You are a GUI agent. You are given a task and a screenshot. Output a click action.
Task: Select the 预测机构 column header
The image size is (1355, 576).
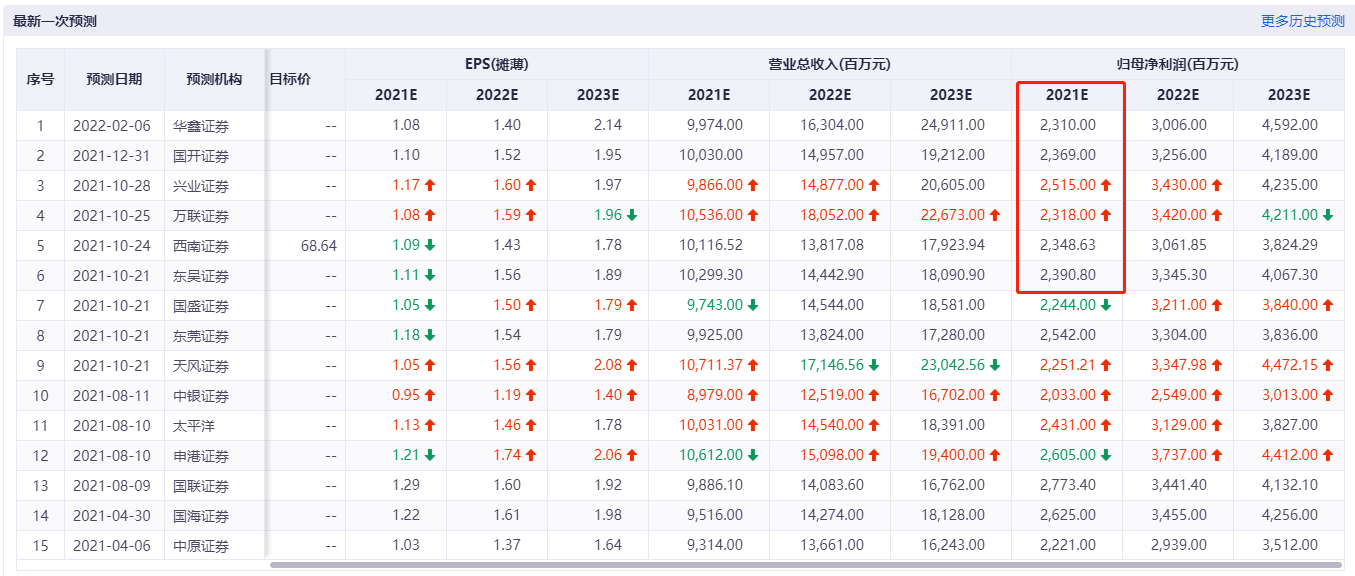coord(214,79)
